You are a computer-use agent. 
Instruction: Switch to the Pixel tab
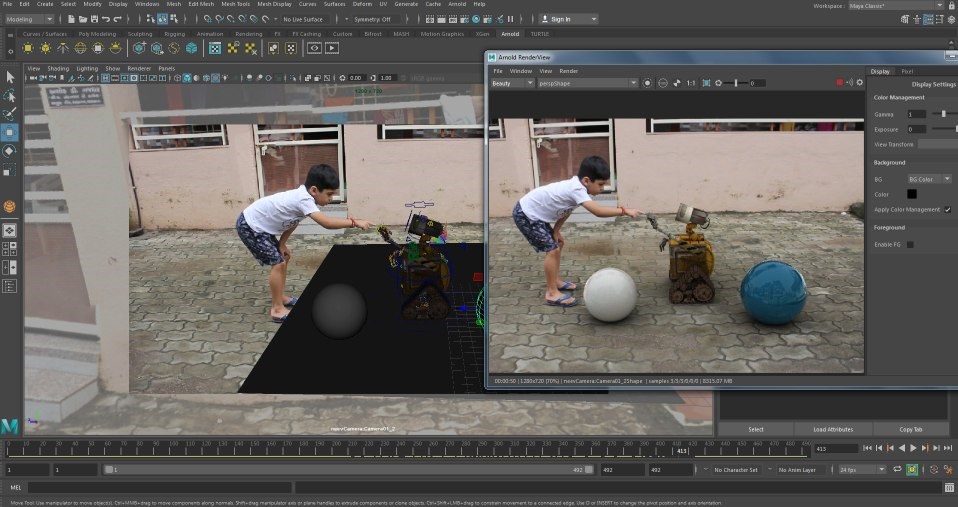coord(907,71)
